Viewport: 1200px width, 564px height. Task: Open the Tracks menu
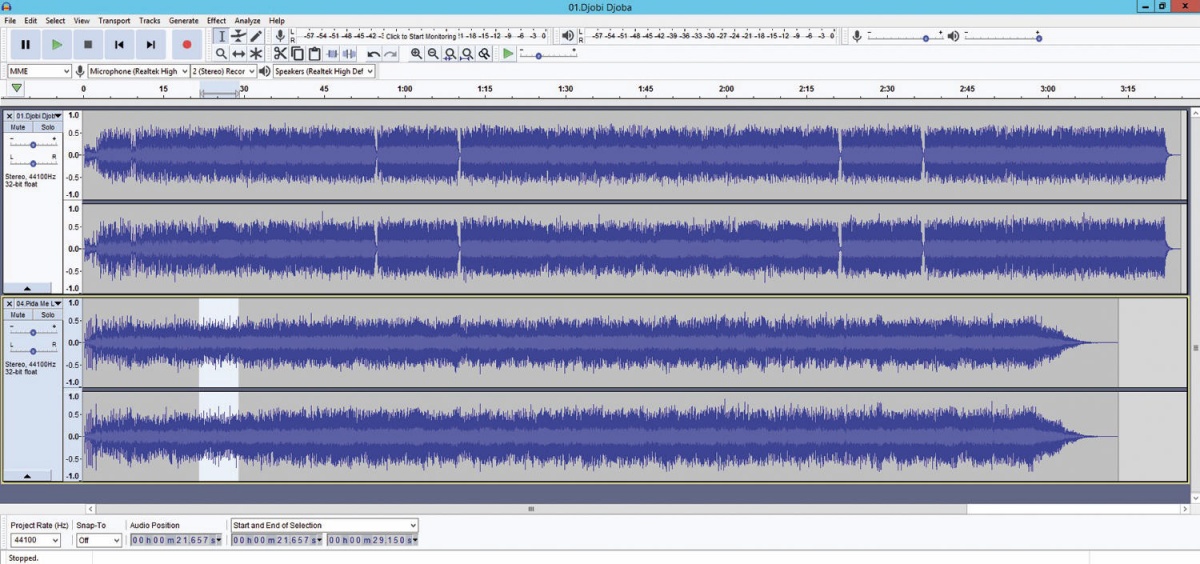(x=150, y=20)
